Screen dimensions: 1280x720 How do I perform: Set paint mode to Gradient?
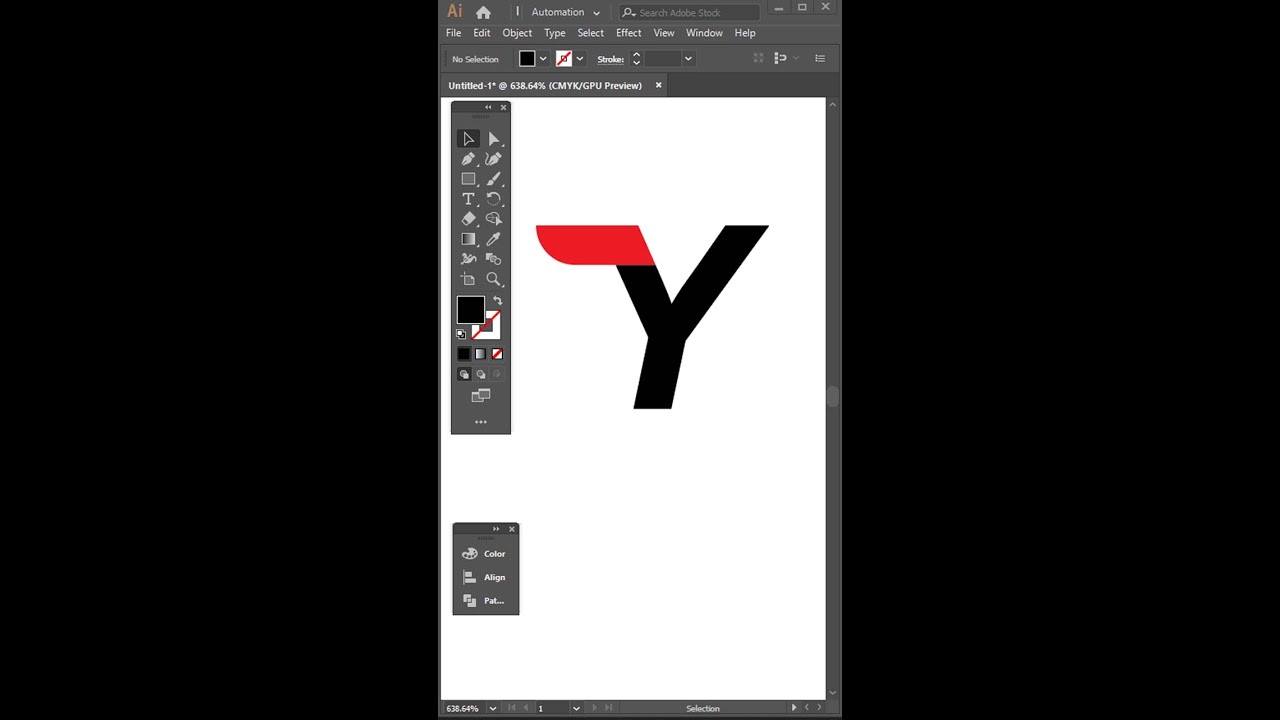pos(480,354)
